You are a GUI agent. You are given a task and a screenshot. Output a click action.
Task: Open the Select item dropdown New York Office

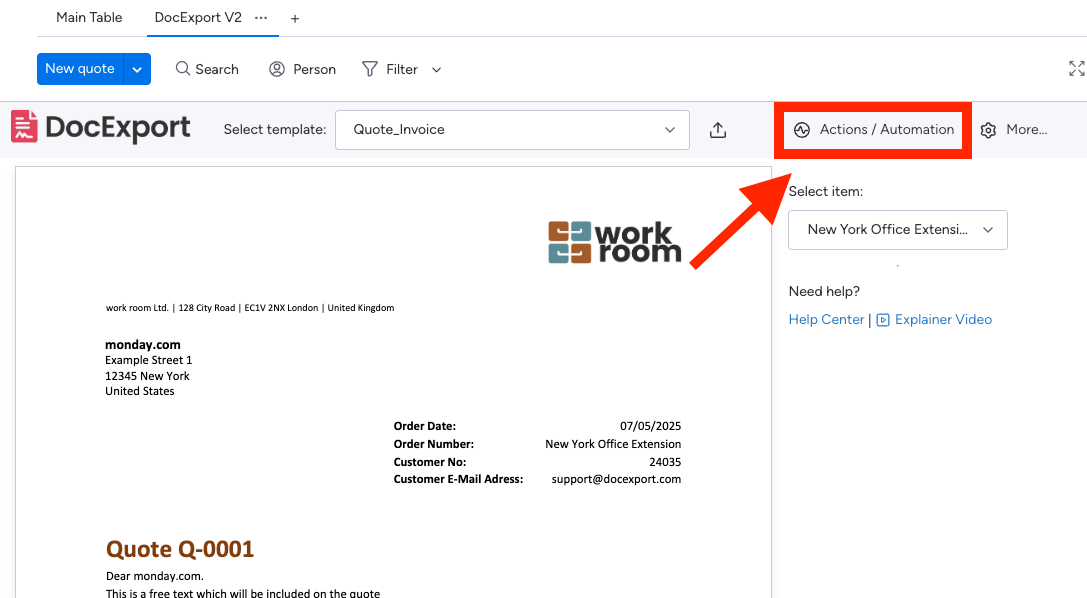[898, 230]
